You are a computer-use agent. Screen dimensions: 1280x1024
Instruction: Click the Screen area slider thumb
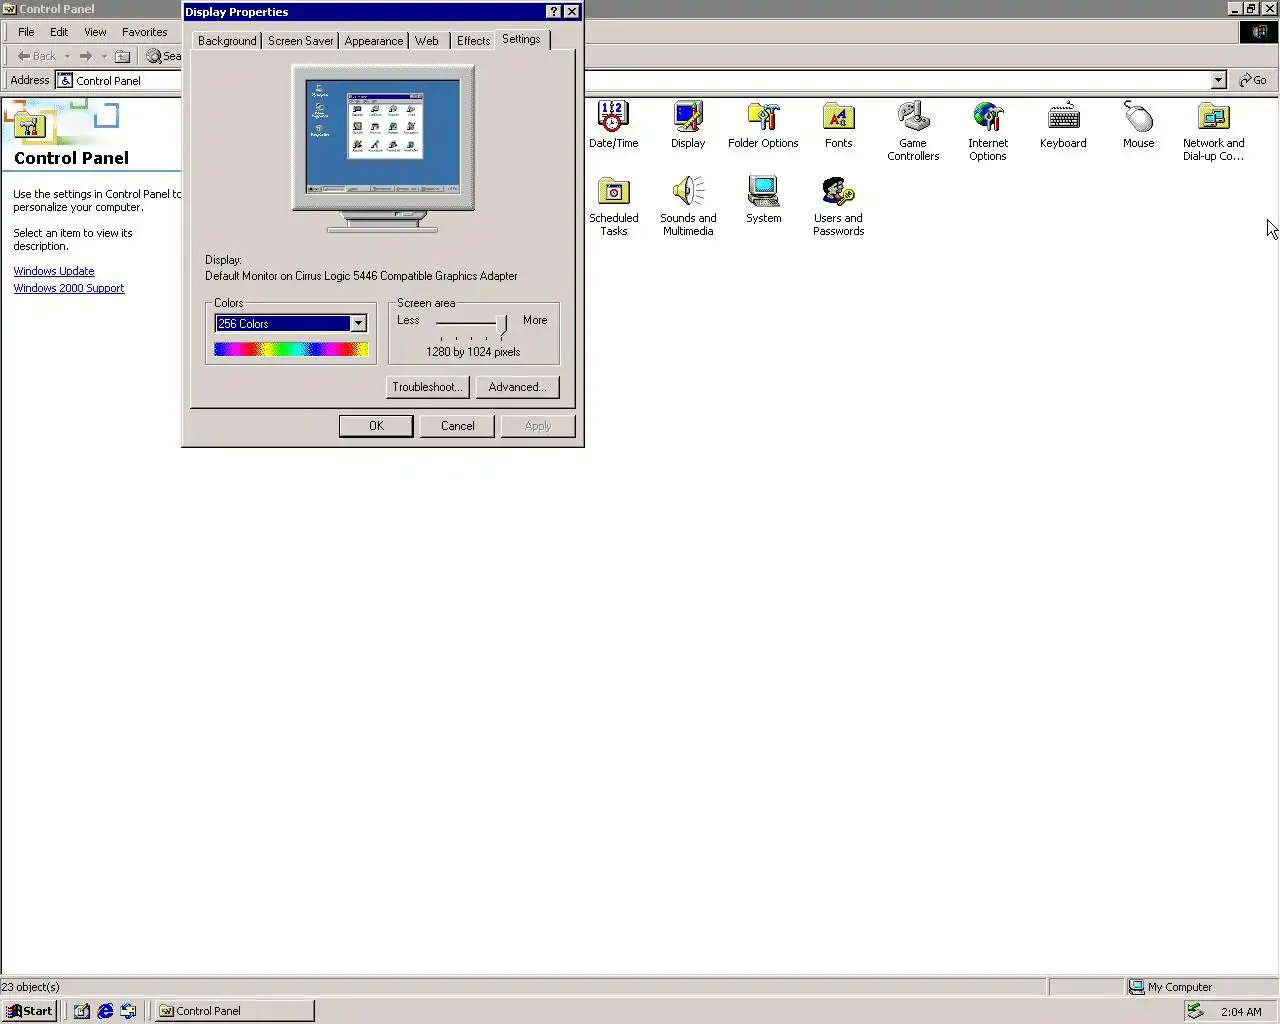pos(503,323)
